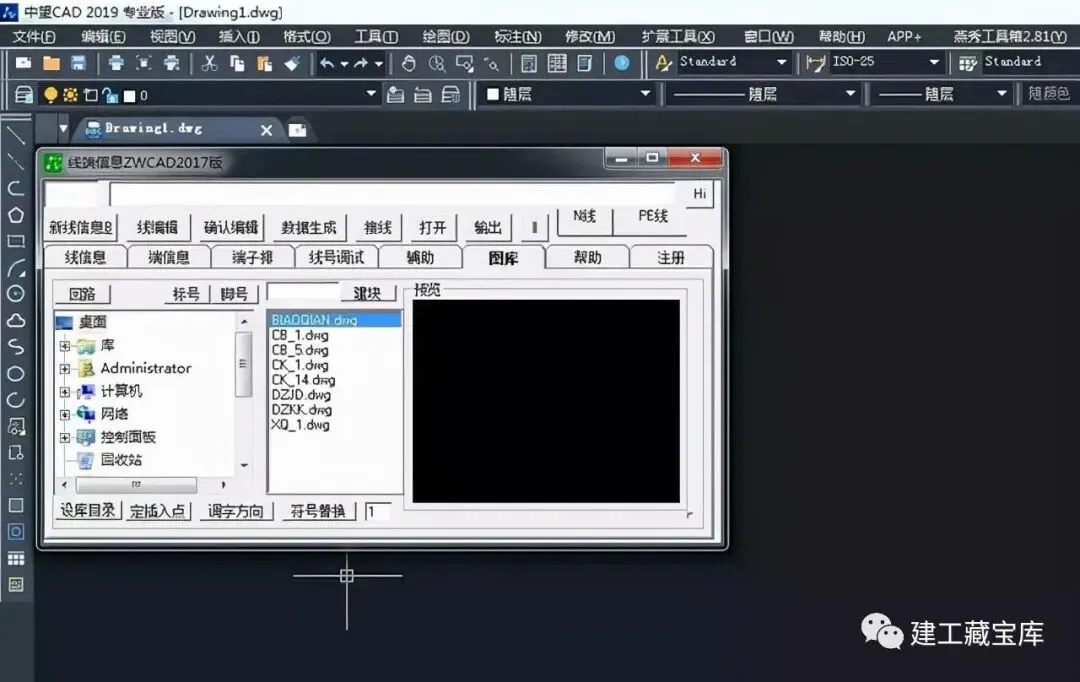Open the 修改(M) menu
1080x682 pixels.
pyautogui.click(x=590, y=37)
